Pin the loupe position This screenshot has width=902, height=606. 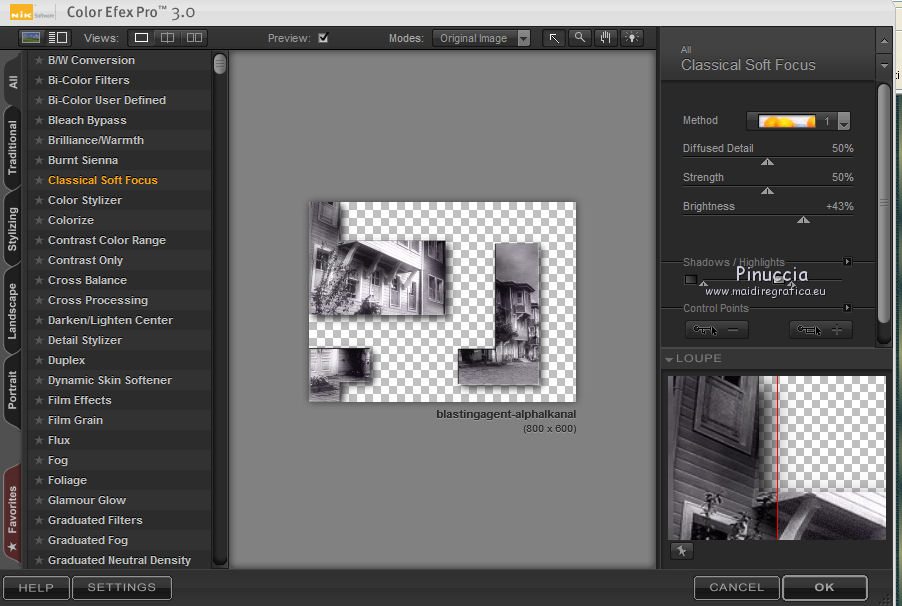point(681,550)
